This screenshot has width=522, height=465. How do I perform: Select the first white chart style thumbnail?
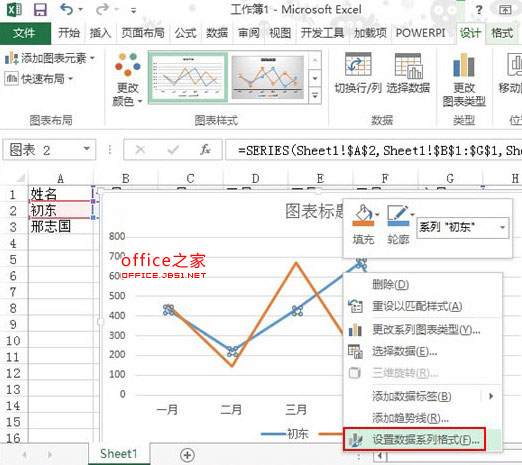(x=188, y=77)
